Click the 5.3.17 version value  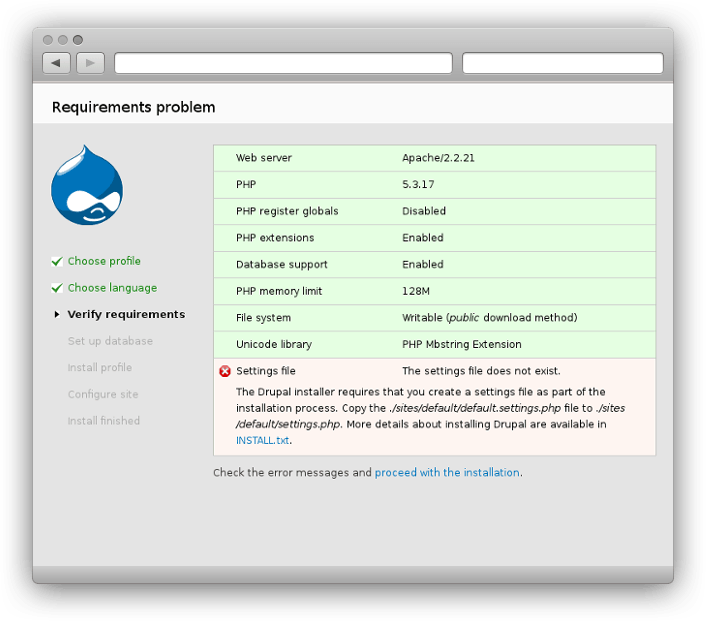coord(418,184)
